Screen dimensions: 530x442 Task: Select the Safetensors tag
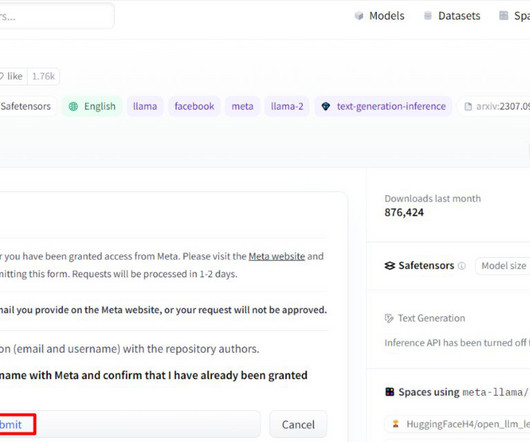[27, 106]
